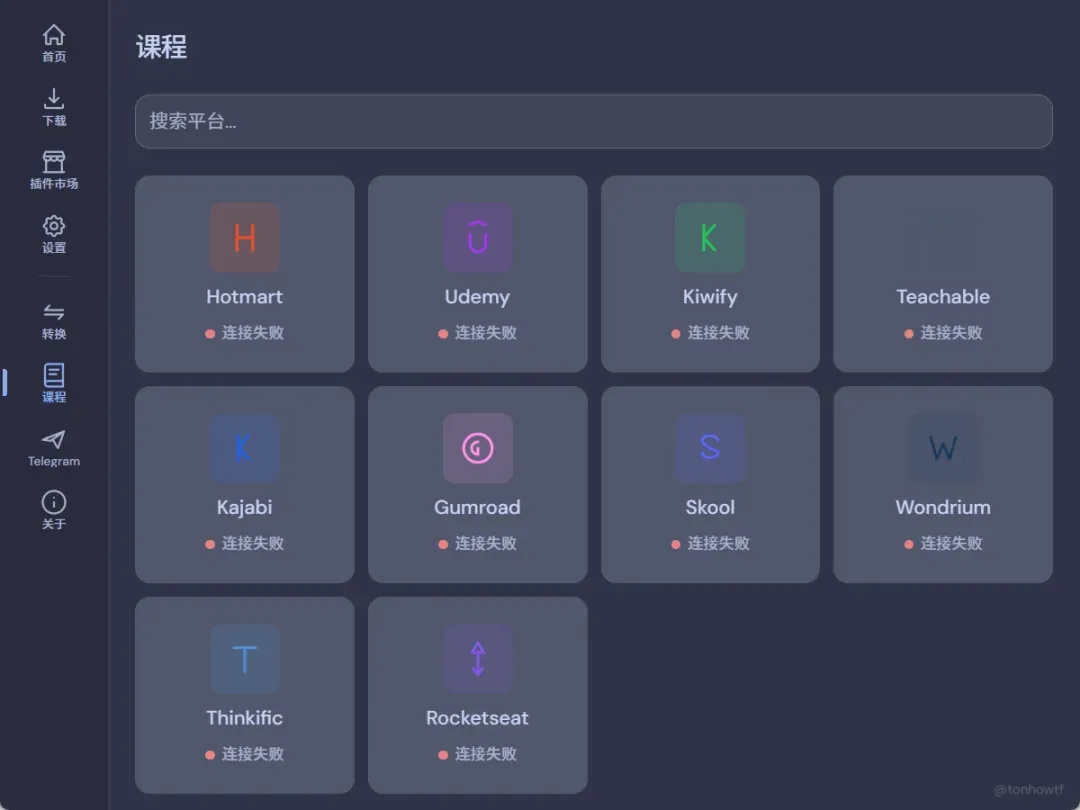Open the home icon (首页) in sidebar
Screen dimensions: 1080x810
pos(54,34)
